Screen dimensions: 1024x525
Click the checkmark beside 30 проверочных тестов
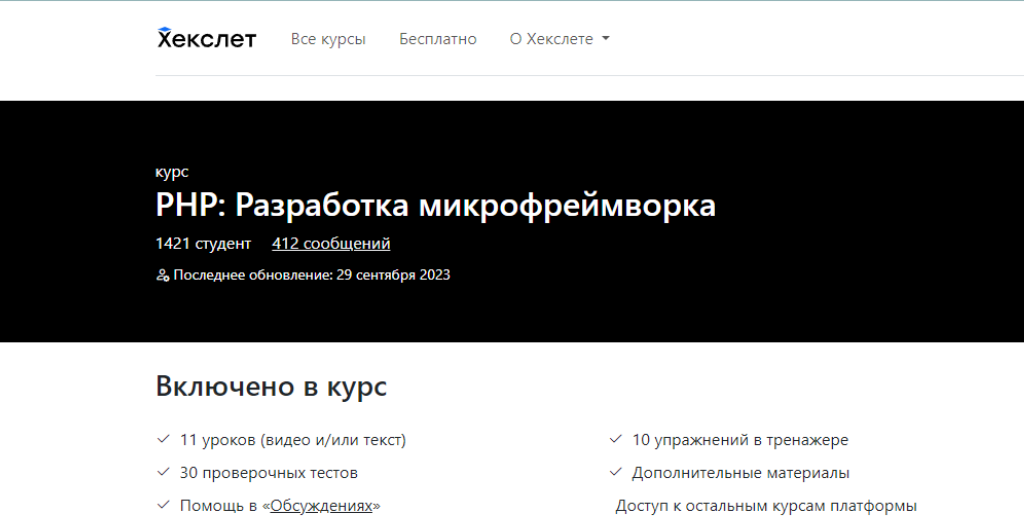163,471
